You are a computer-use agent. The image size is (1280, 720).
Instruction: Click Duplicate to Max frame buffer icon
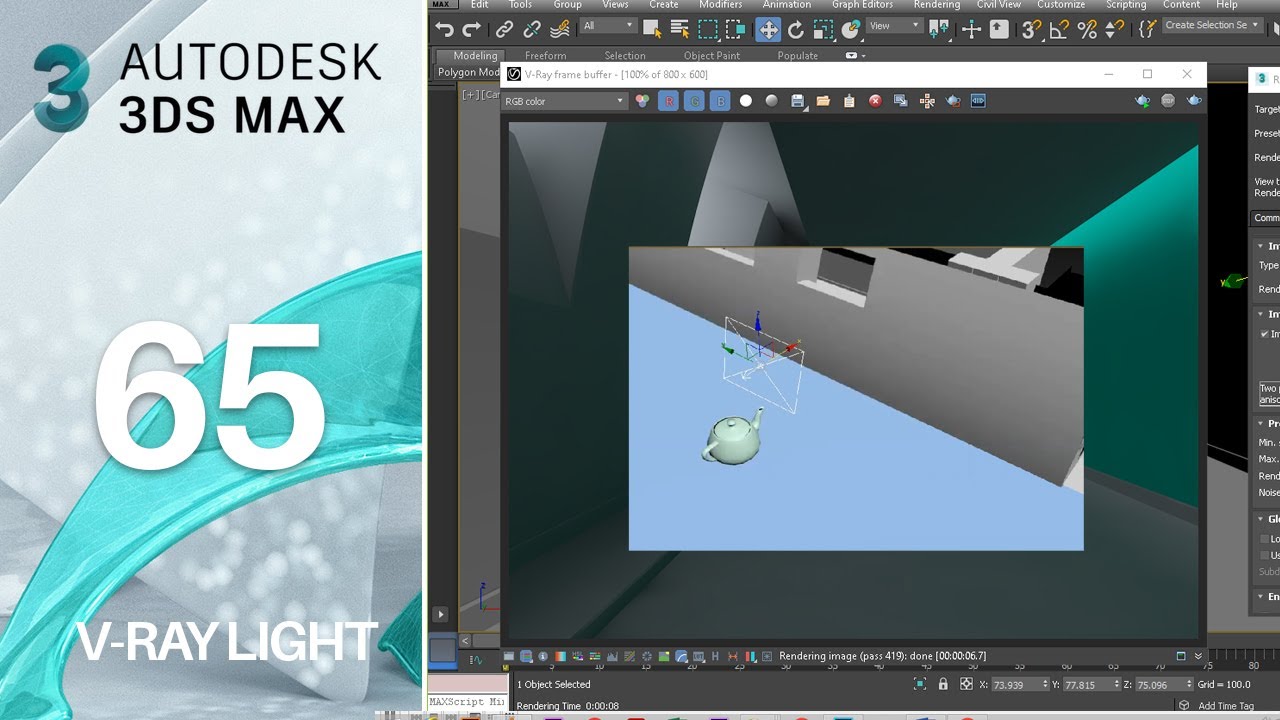coord(901,101)
